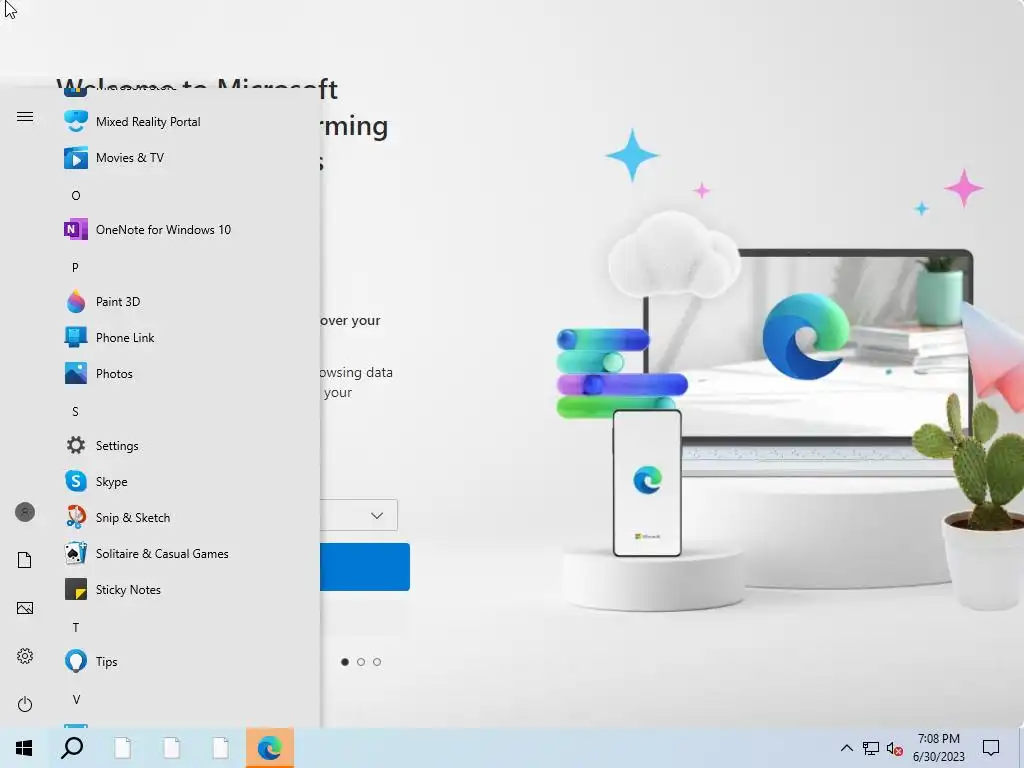This screenshot has width=1024, height=768.
Task: Open taskbar Search
Action: click(72, 748)
